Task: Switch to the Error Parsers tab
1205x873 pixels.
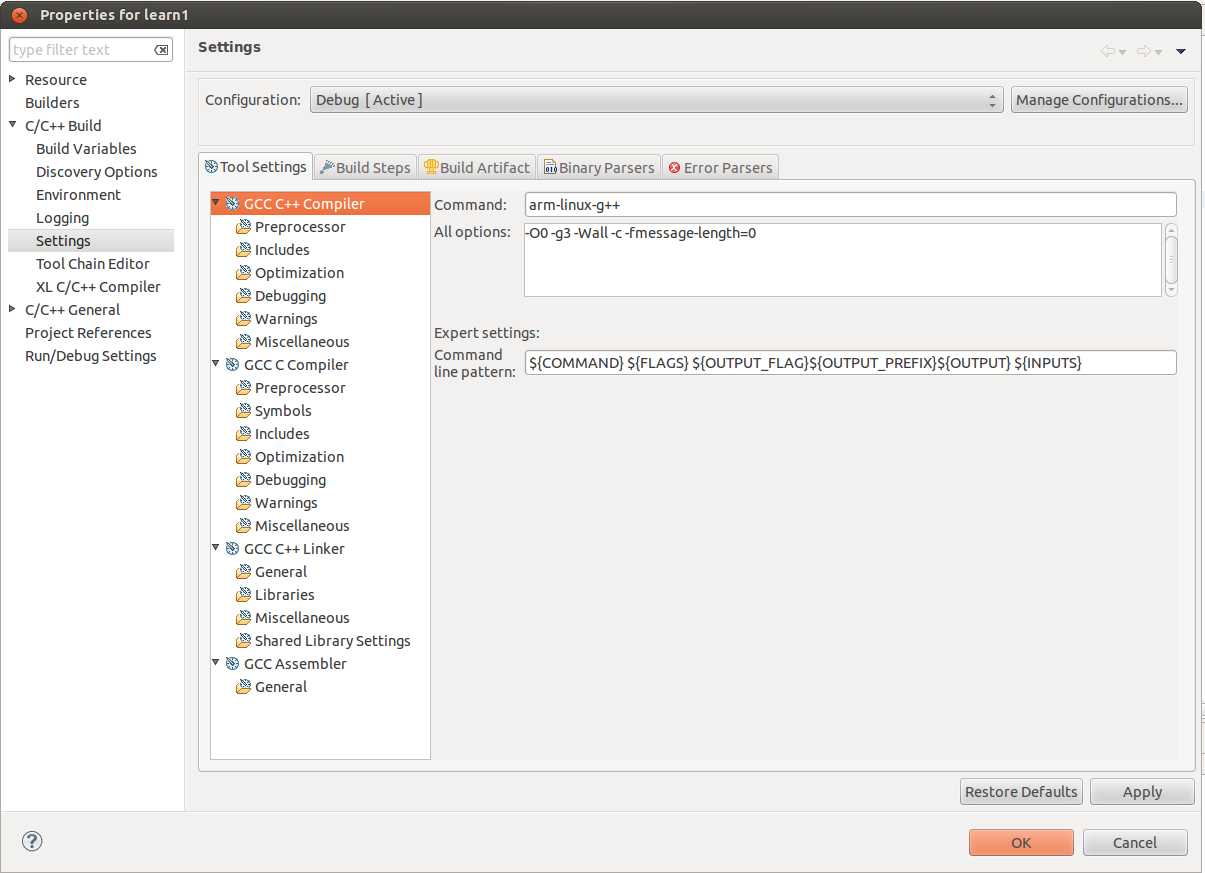Action: [720, 167]
